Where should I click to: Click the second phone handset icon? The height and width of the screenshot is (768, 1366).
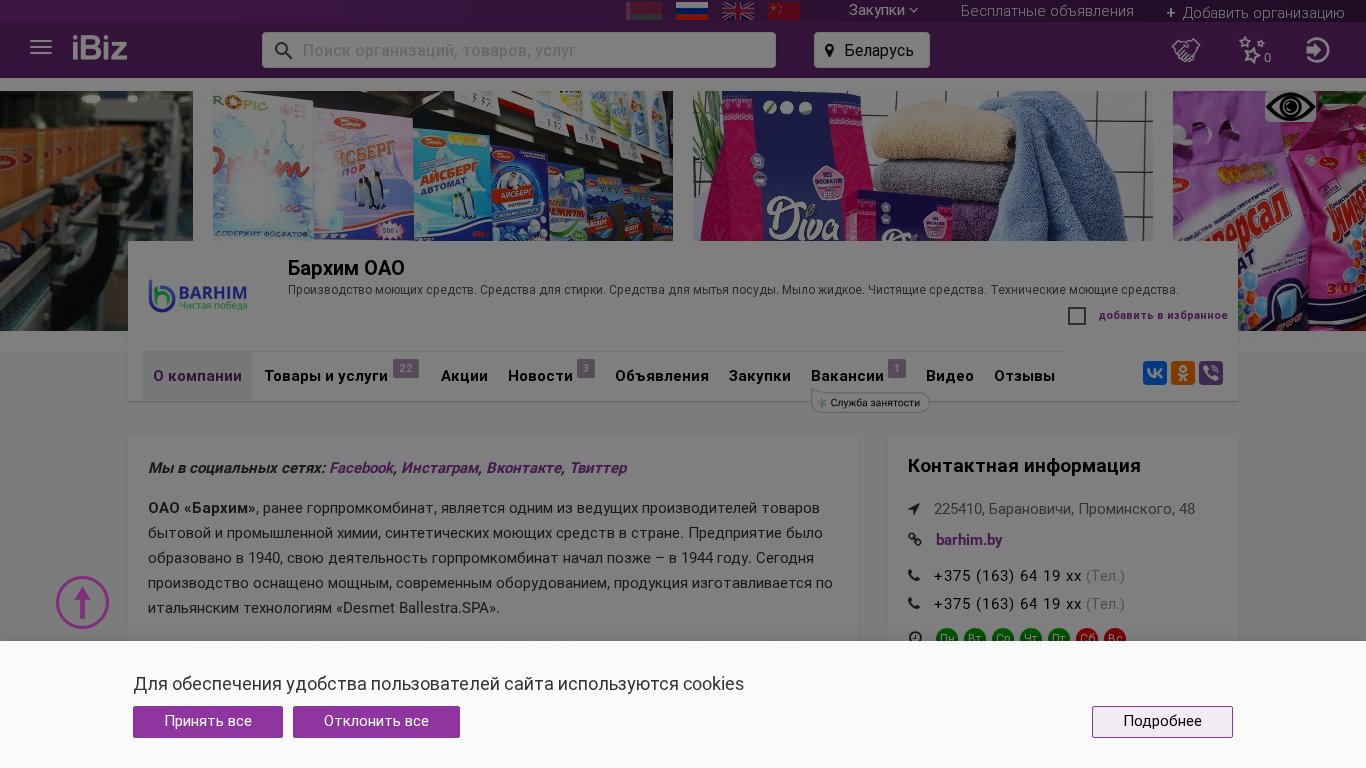pos(914,603)
